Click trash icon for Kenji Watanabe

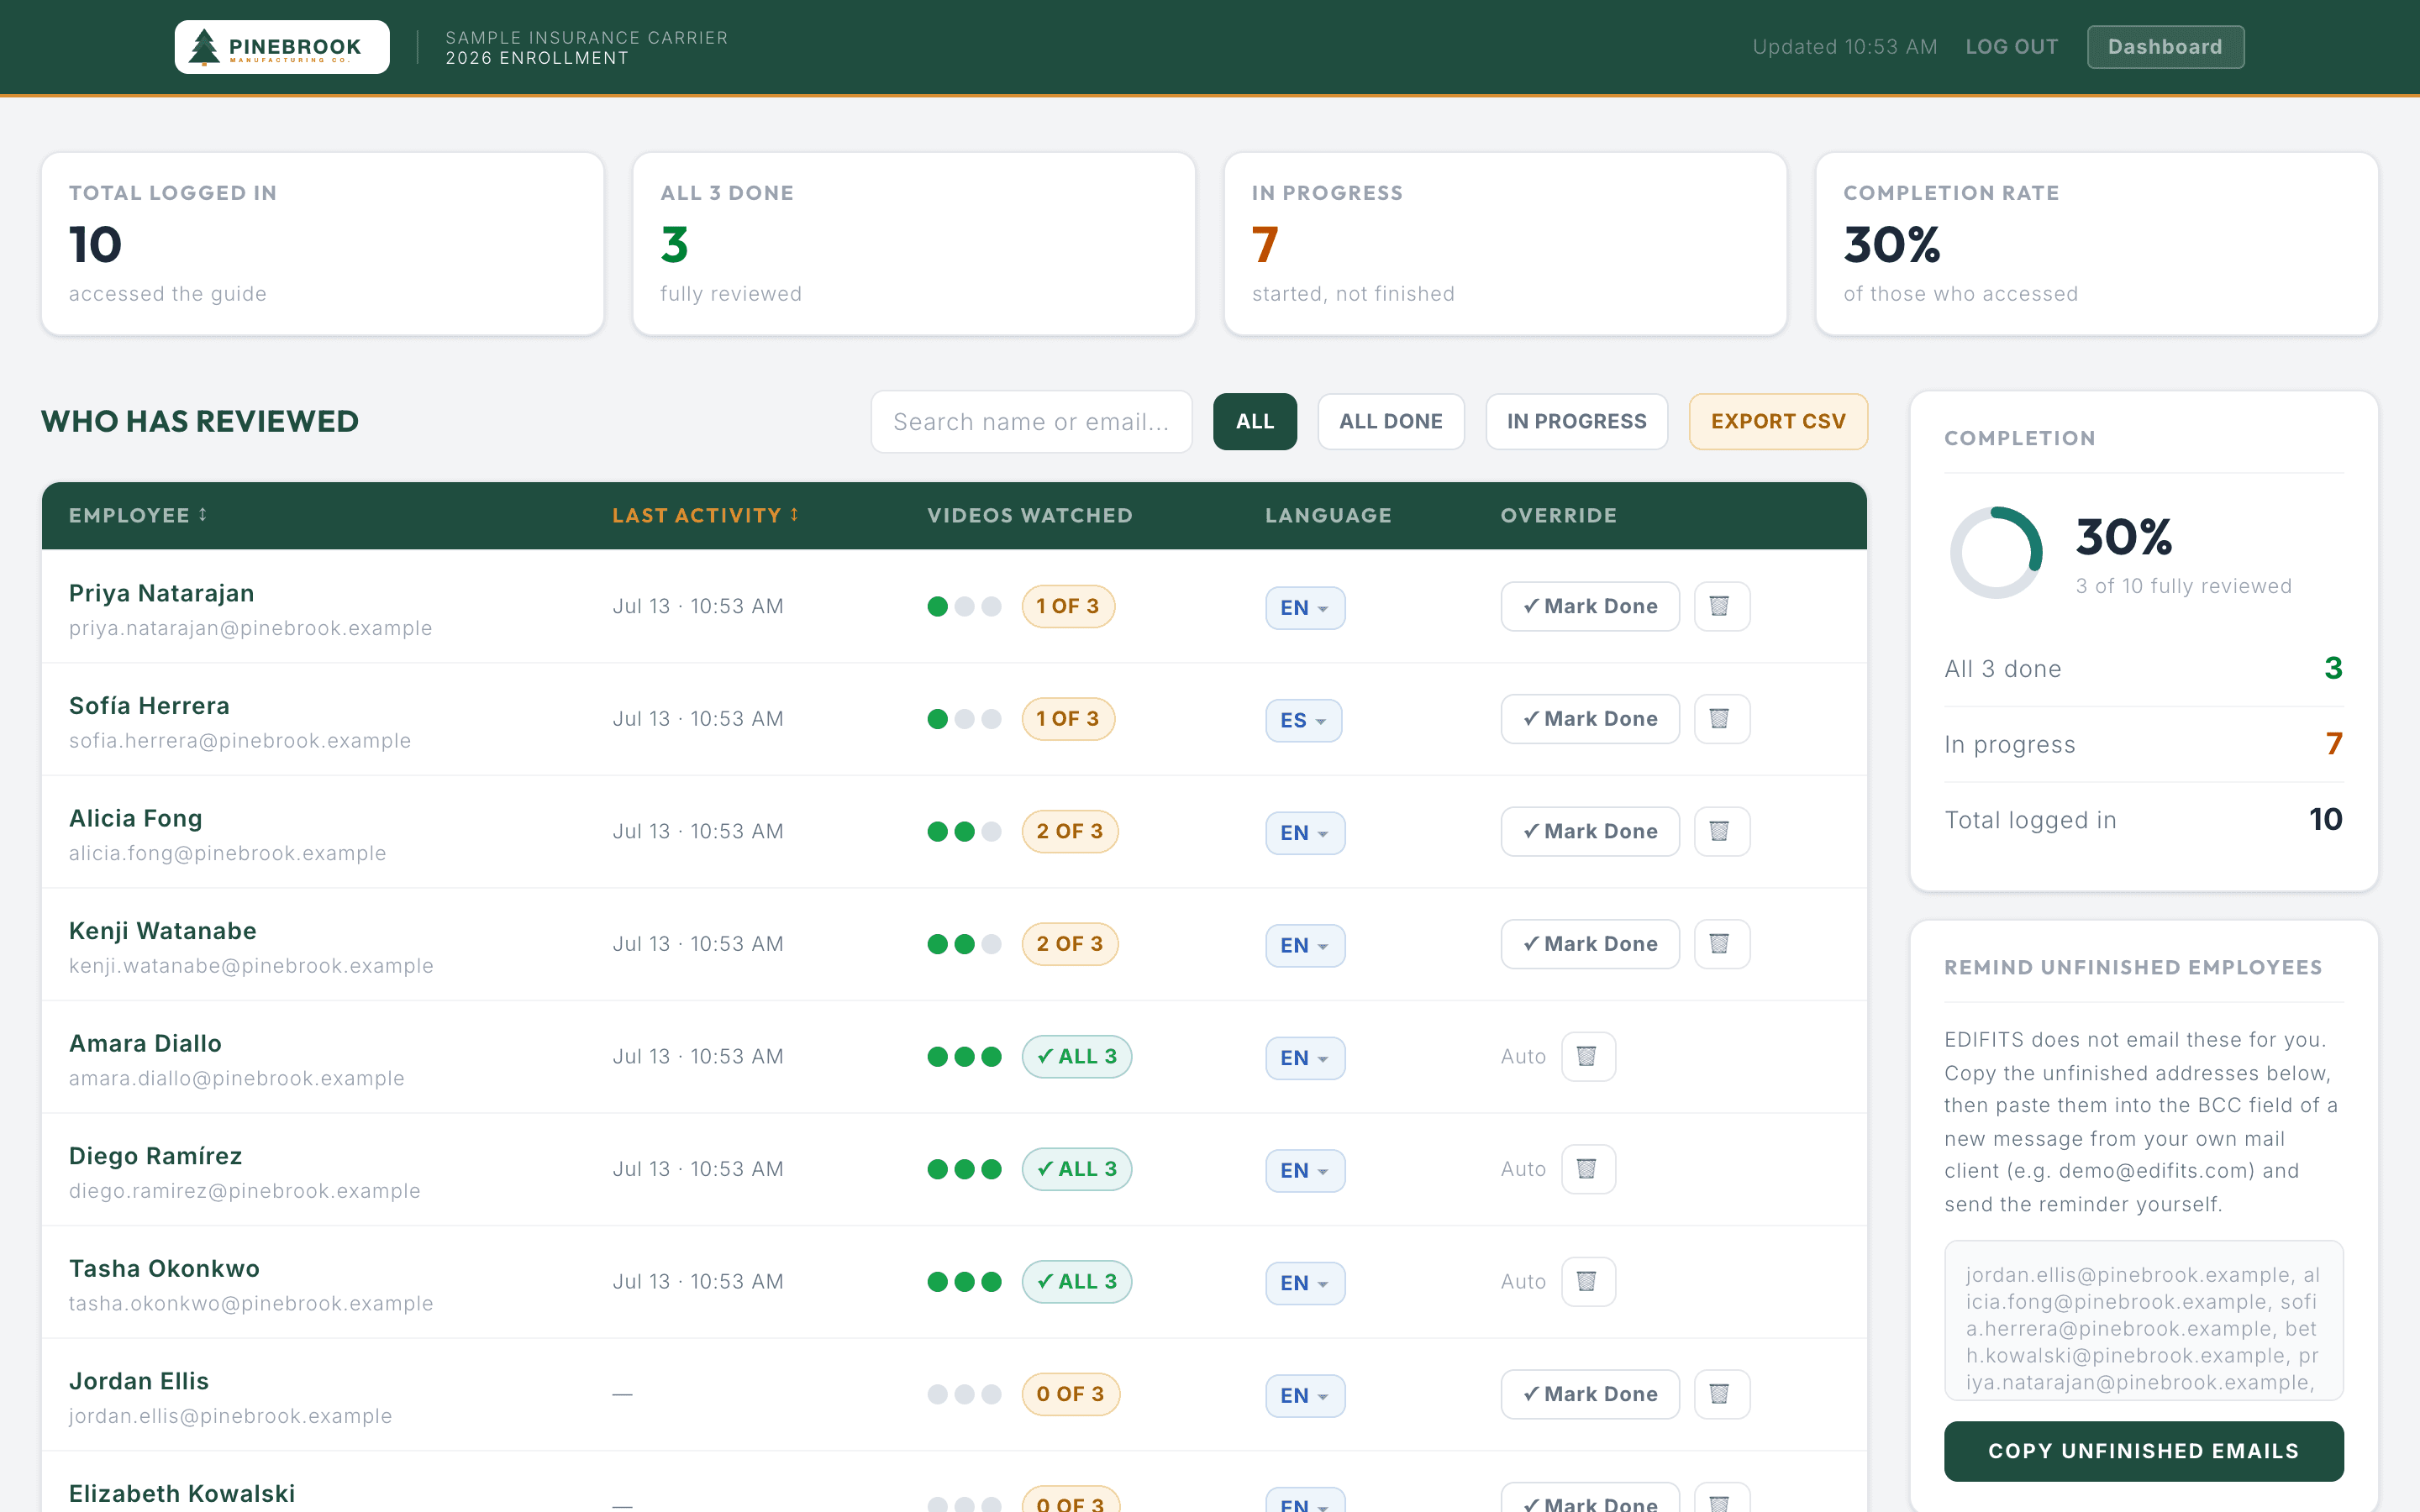1721,944
